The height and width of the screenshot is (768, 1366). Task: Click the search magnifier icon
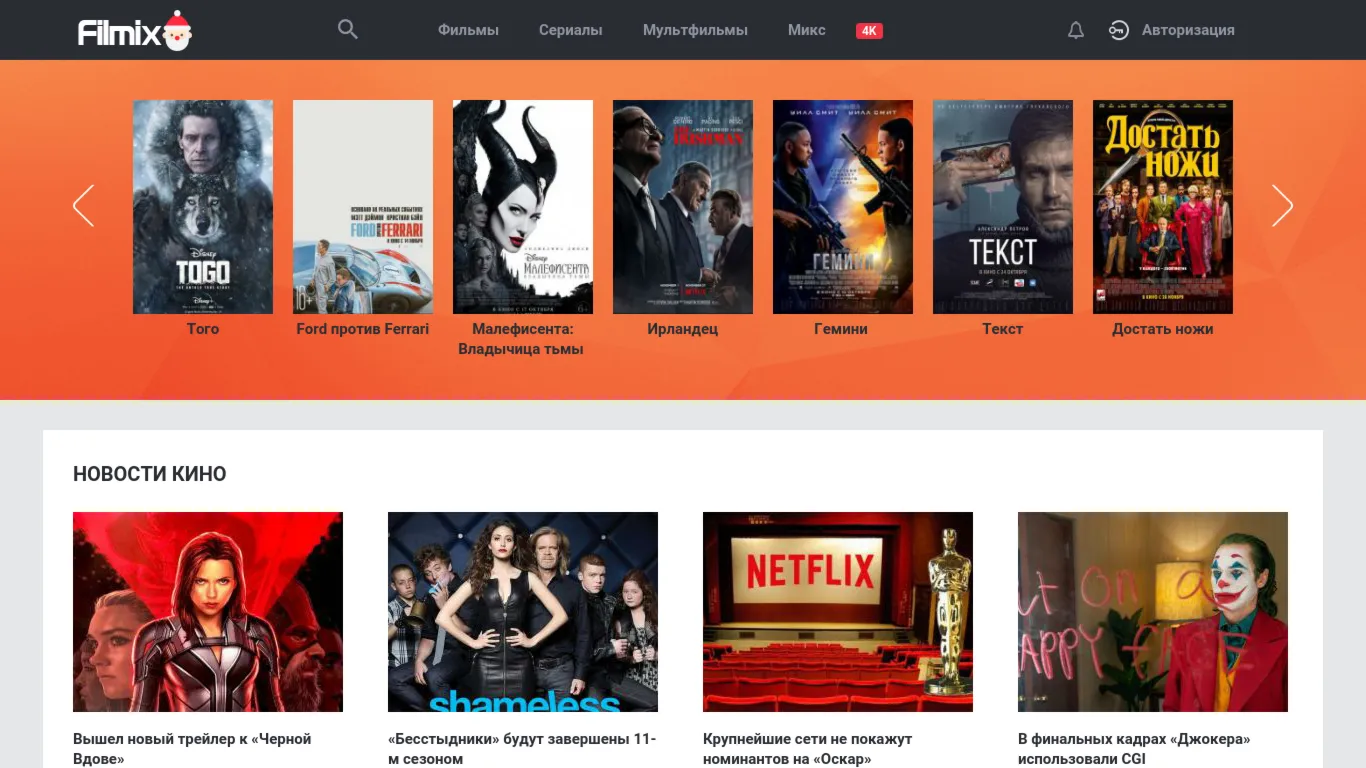(347, 29)
